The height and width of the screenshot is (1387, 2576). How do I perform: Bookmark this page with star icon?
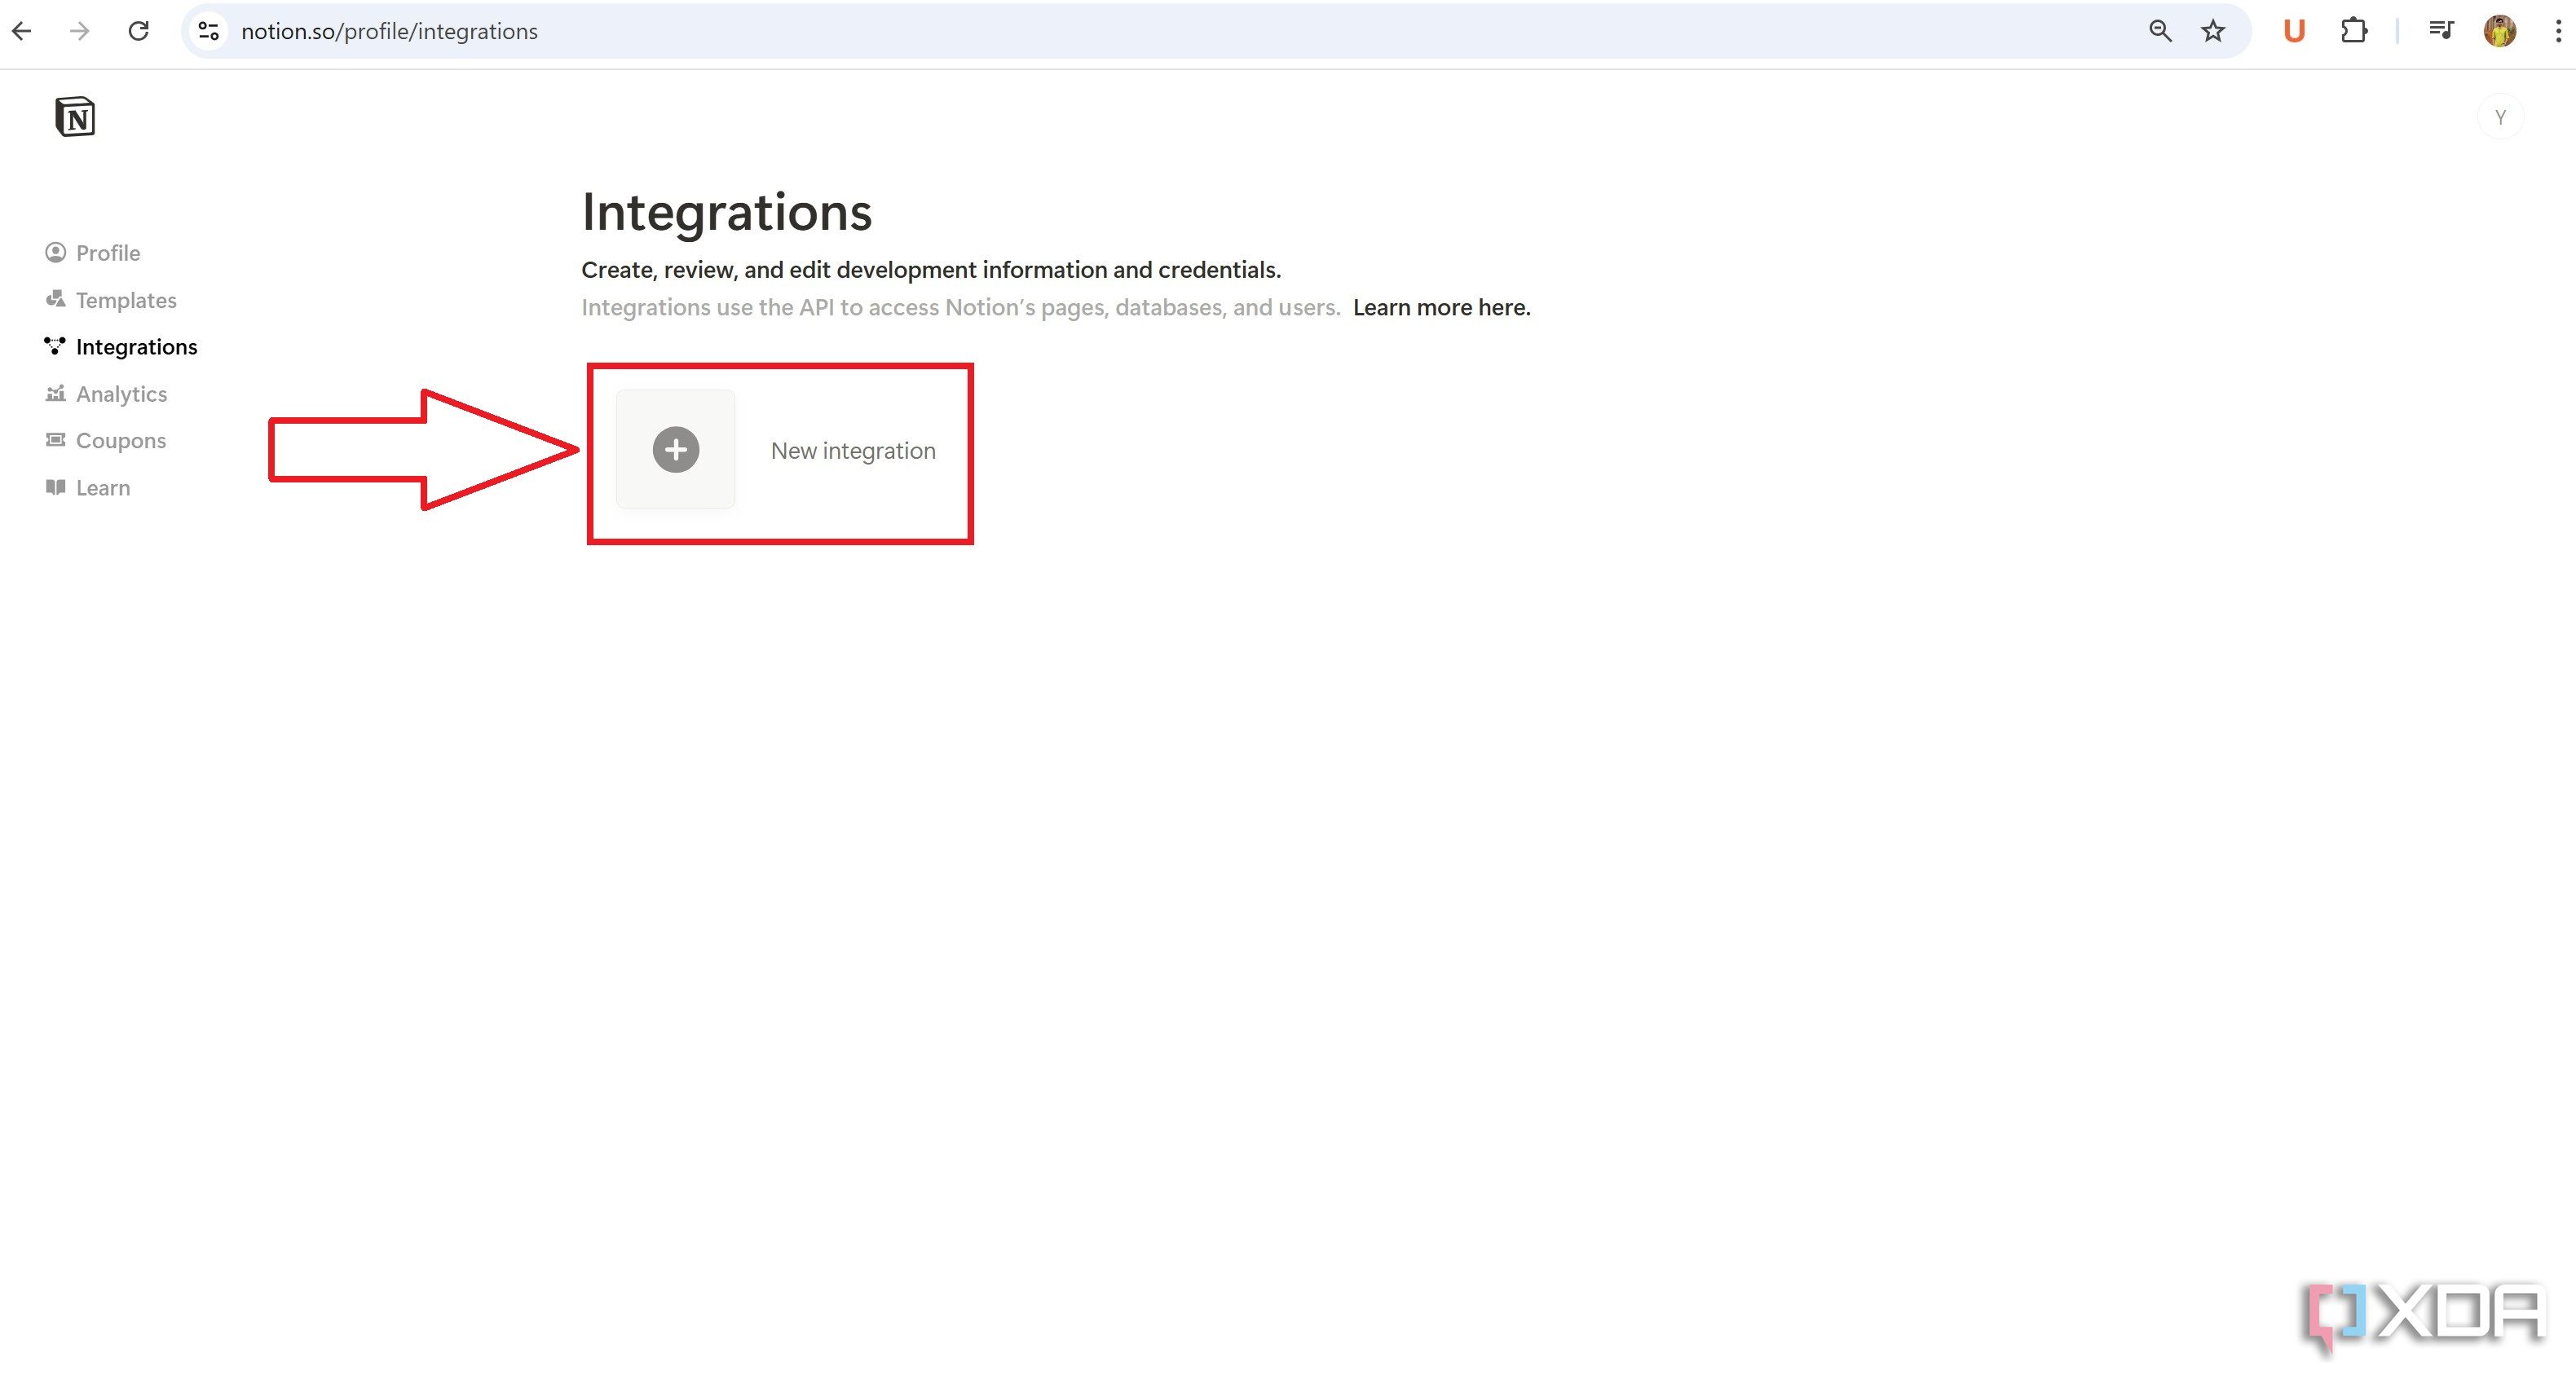2213,31
